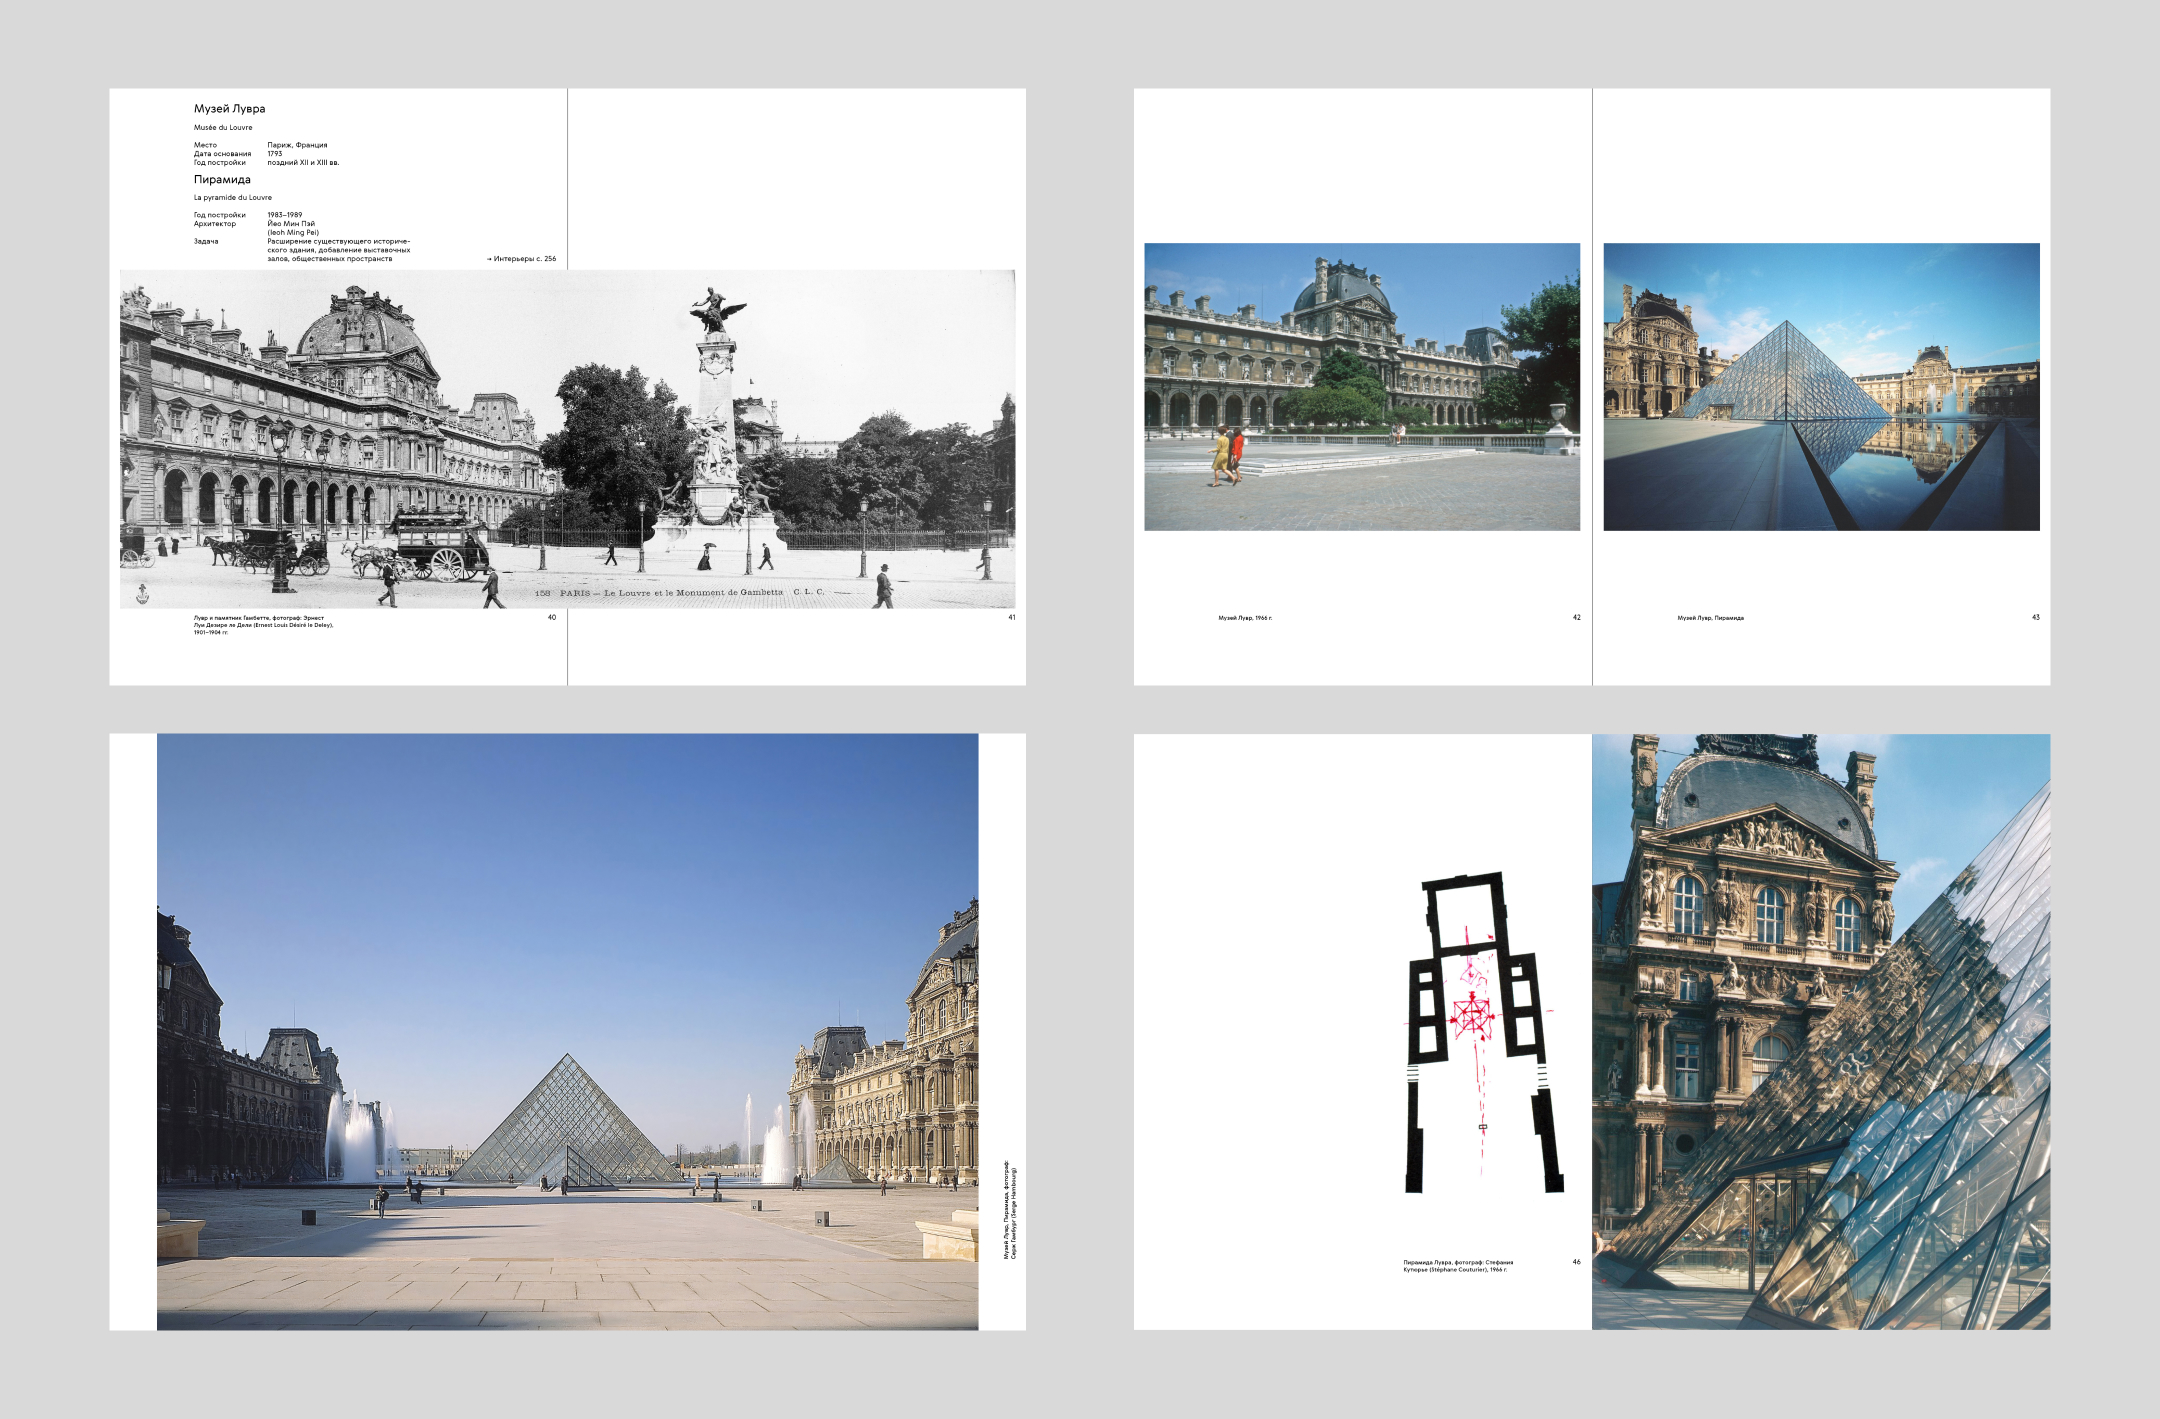
Task: Click the 'Музей Лувра' heading
Action: click(x=229, y=108)
